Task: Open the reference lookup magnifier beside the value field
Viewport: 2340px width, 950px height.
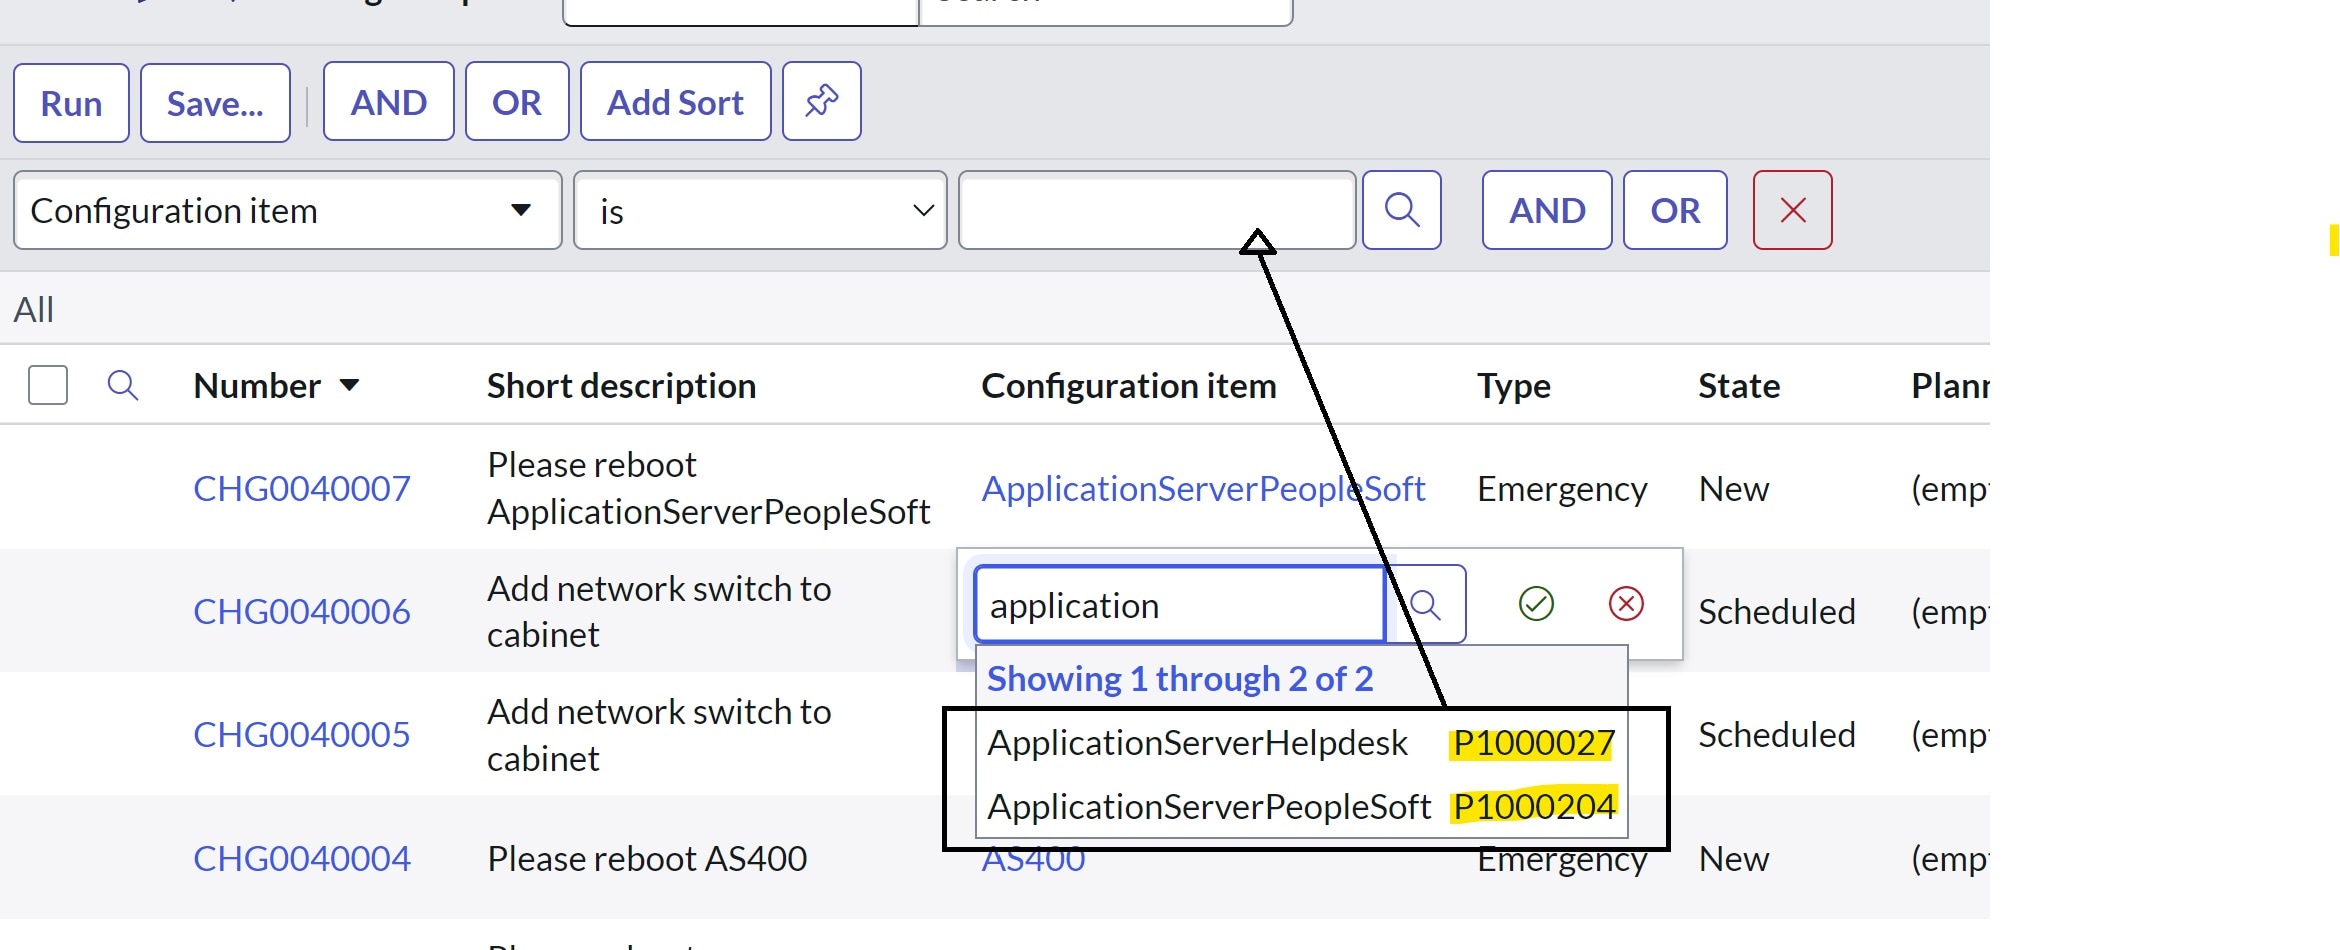Action: coord(1401,210)
